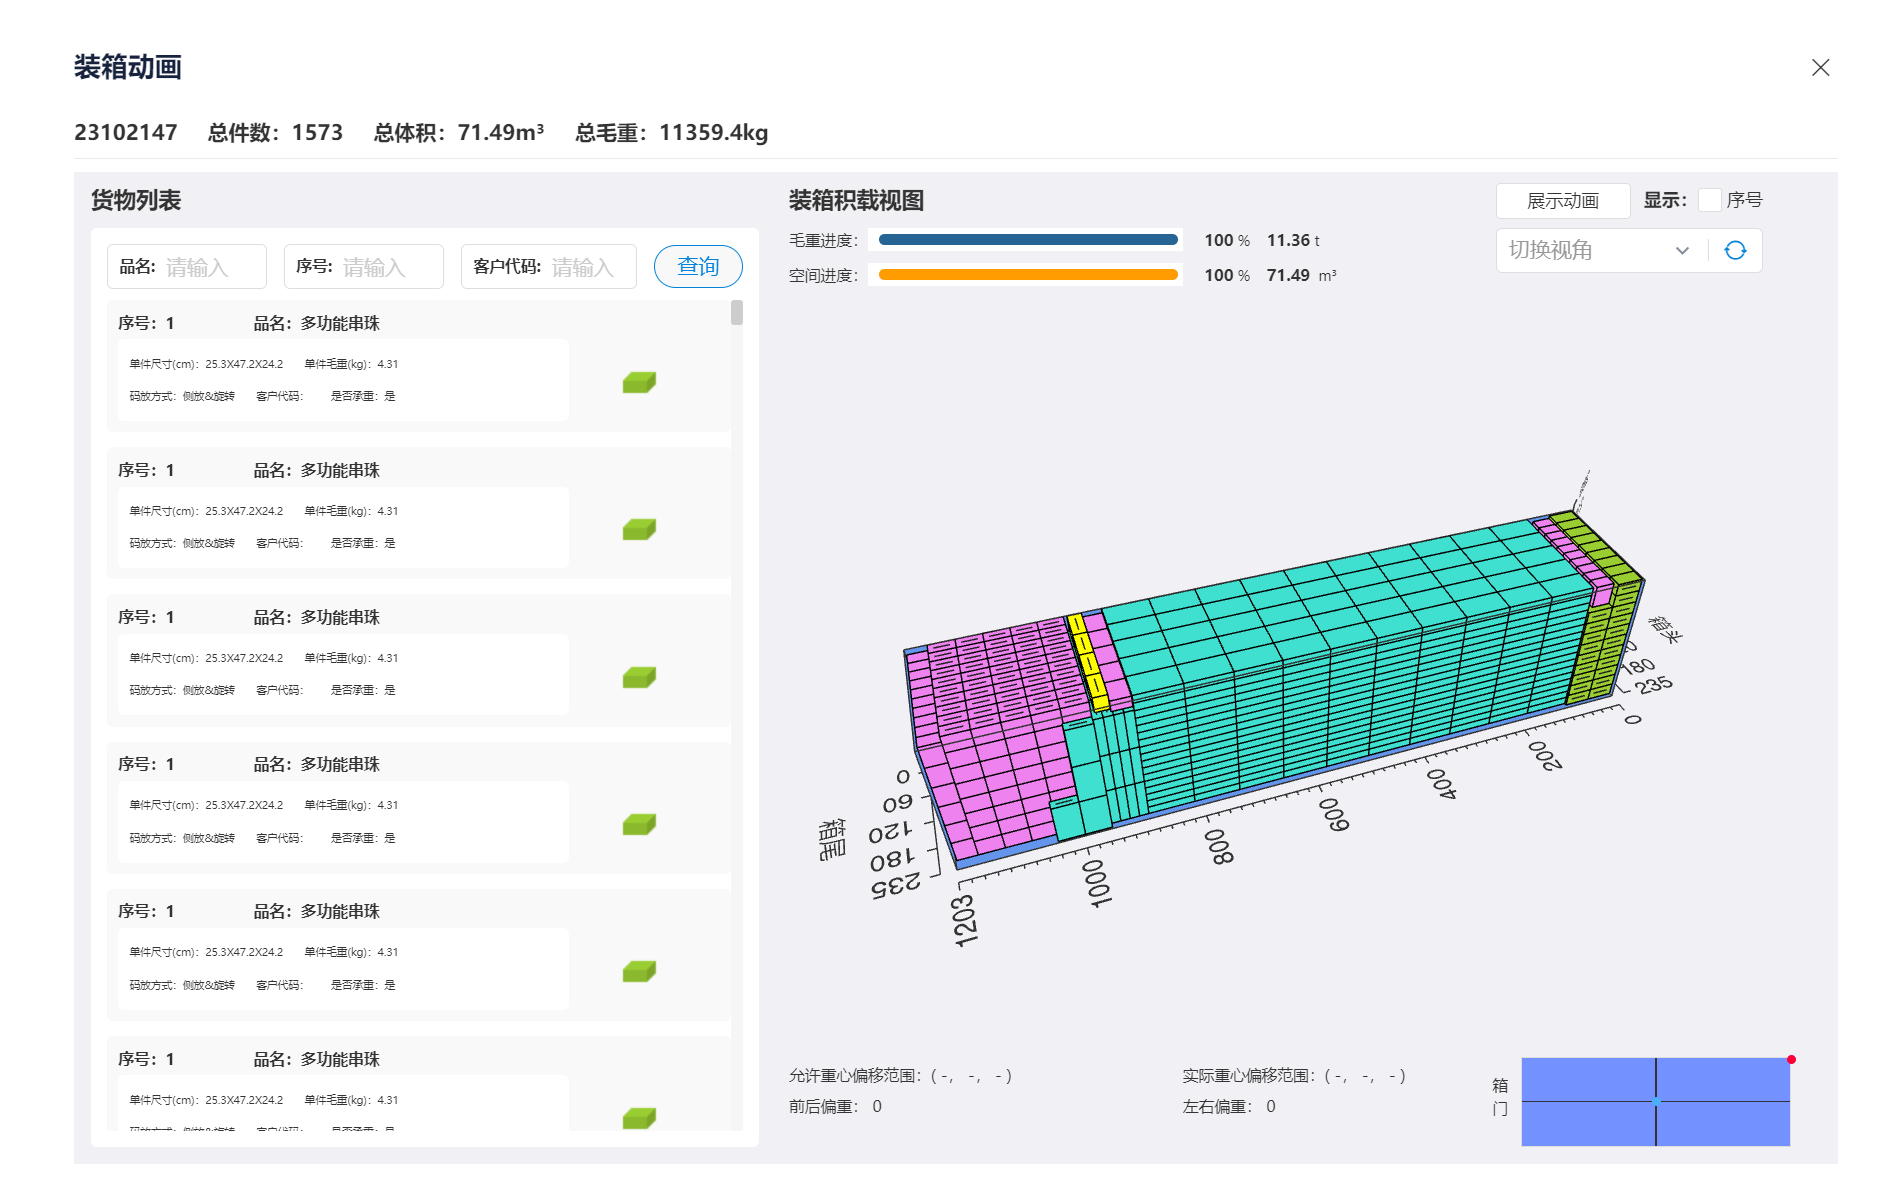Click the 查询 button
The height and width of the screenshot is (1182, 1902).
698,266
